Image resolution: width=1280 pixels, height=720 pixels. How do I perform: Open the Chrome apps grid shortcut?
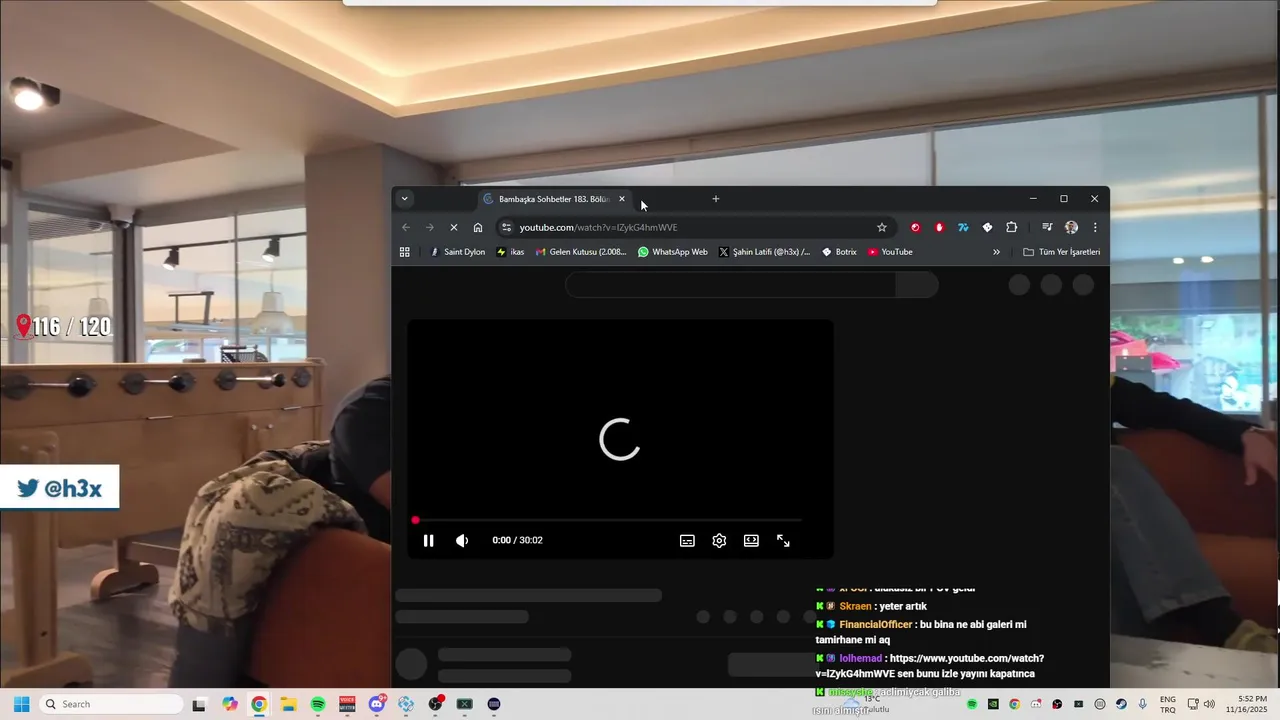click(x=404, y=252)
